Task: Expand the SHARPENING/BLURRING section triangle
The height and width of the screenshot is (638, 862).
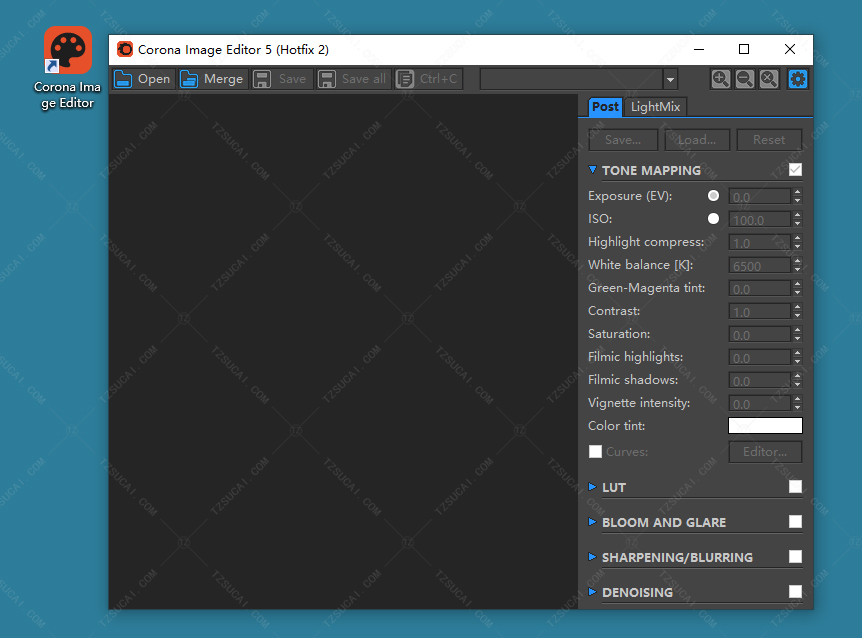Action: tap(592, 557)
